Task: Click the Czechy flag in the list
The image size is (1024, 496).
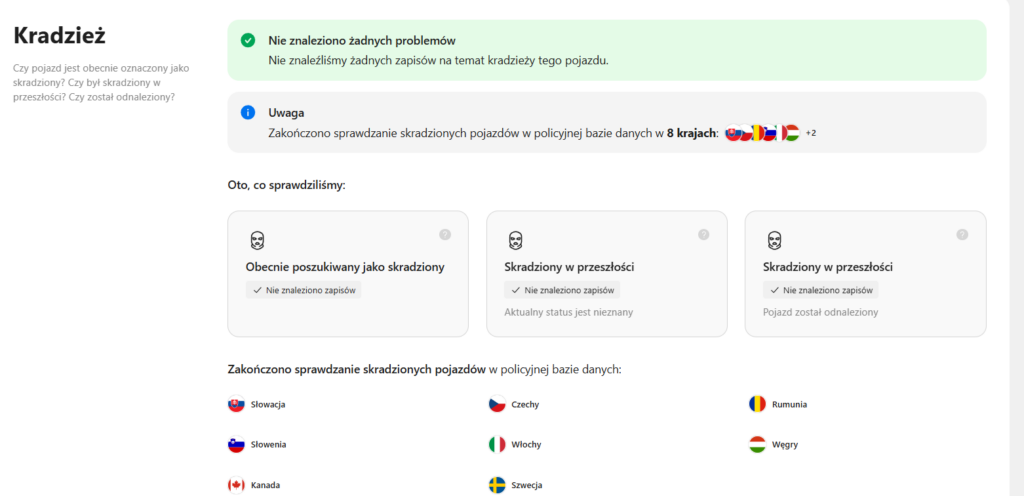Action: tap(497, 404)
